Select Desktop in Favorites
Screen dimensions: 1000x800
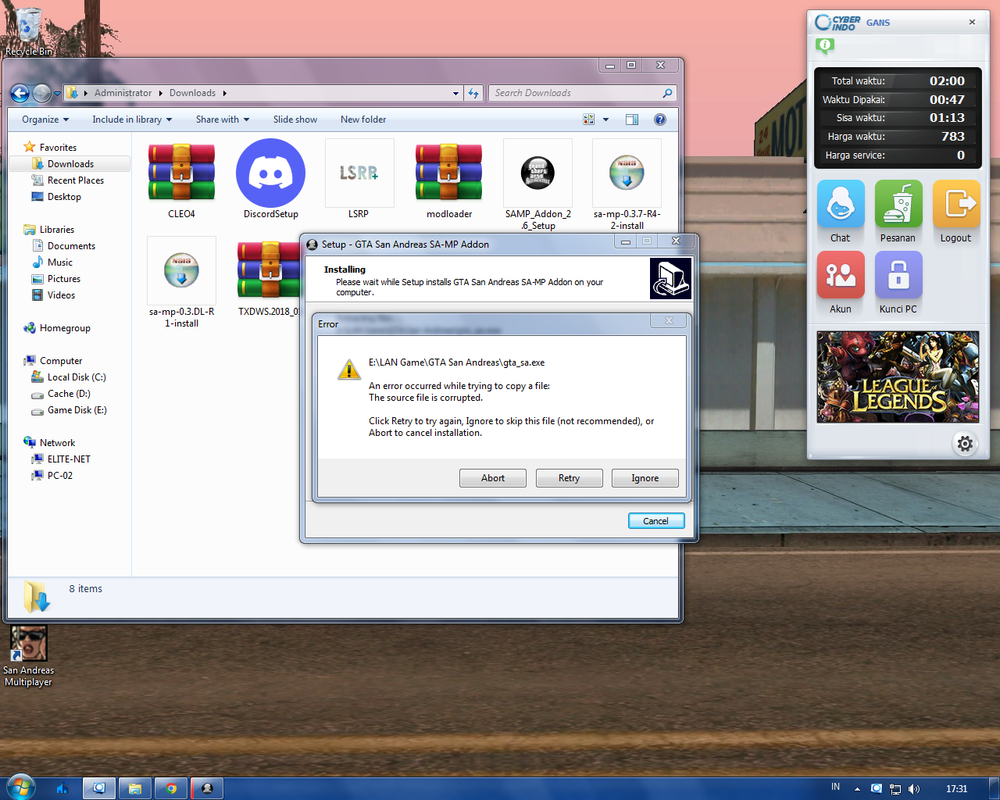64,197
